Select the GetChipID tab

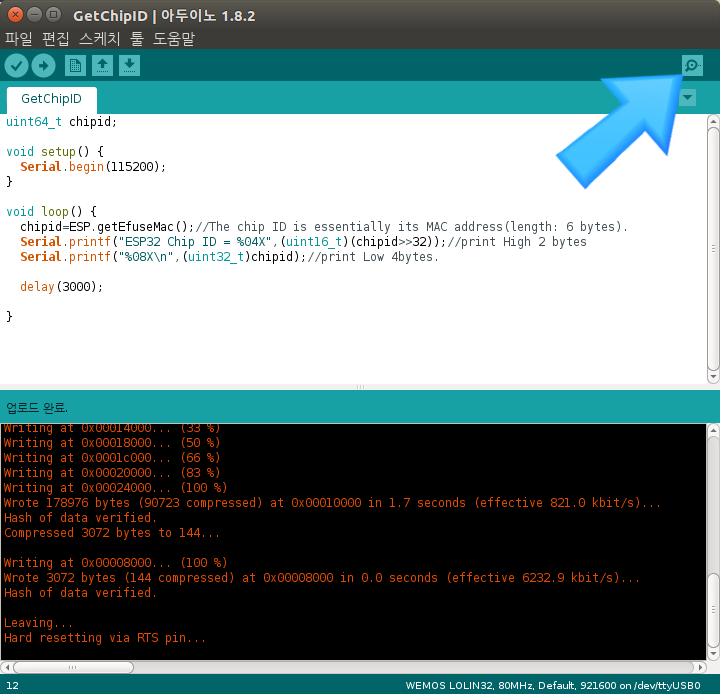51,99
